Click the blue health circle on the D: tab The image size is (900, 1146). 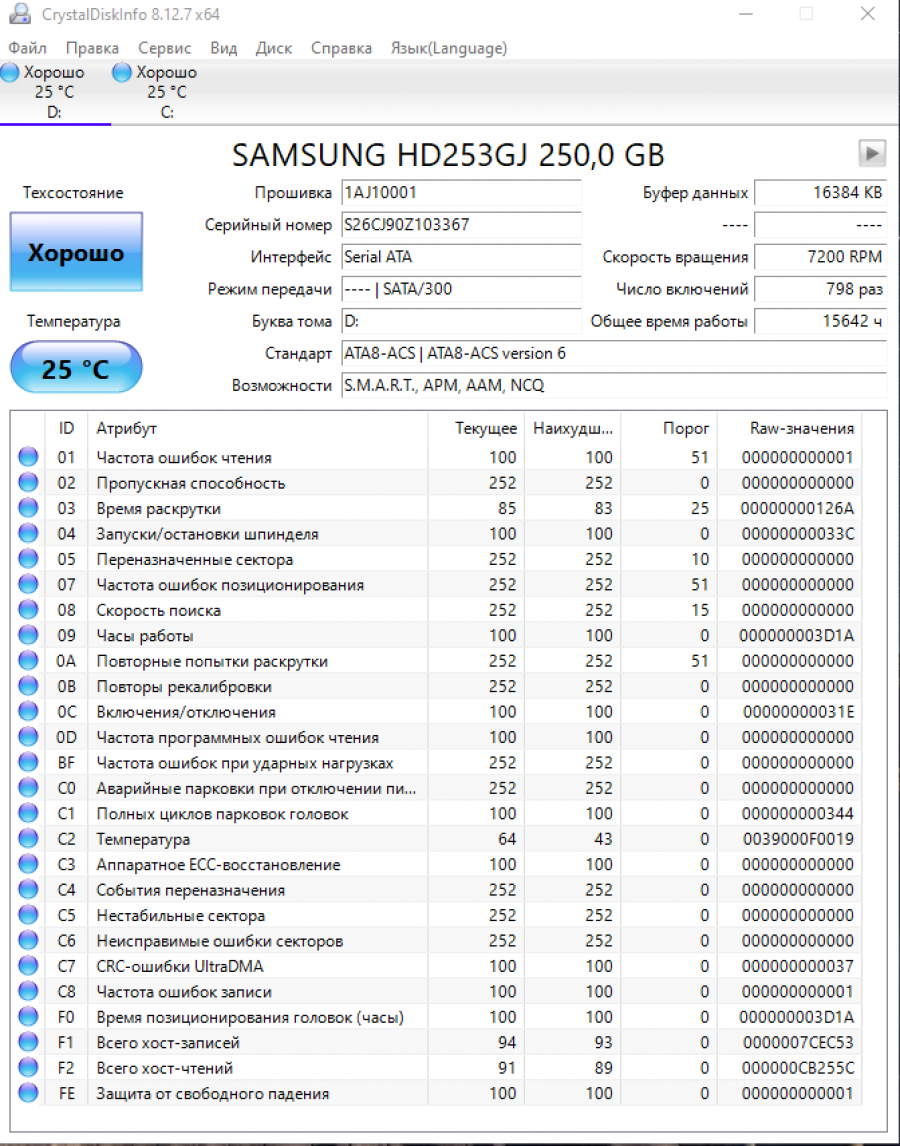point(10,72)
